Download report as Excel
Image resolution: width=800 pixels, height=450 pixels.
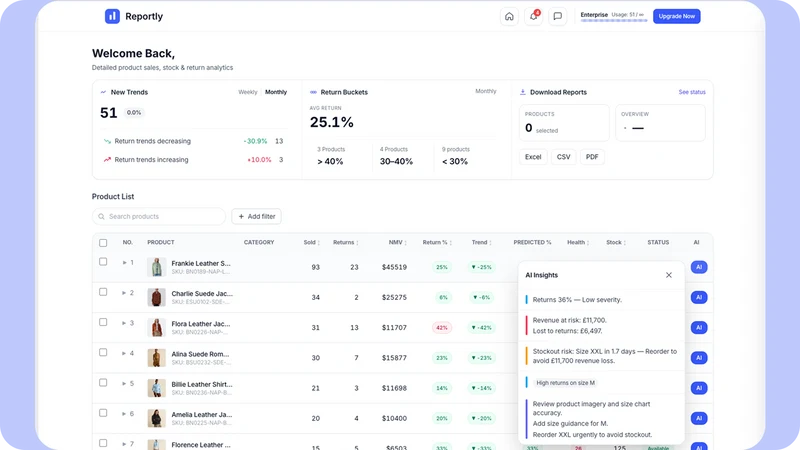click(533, 157)
